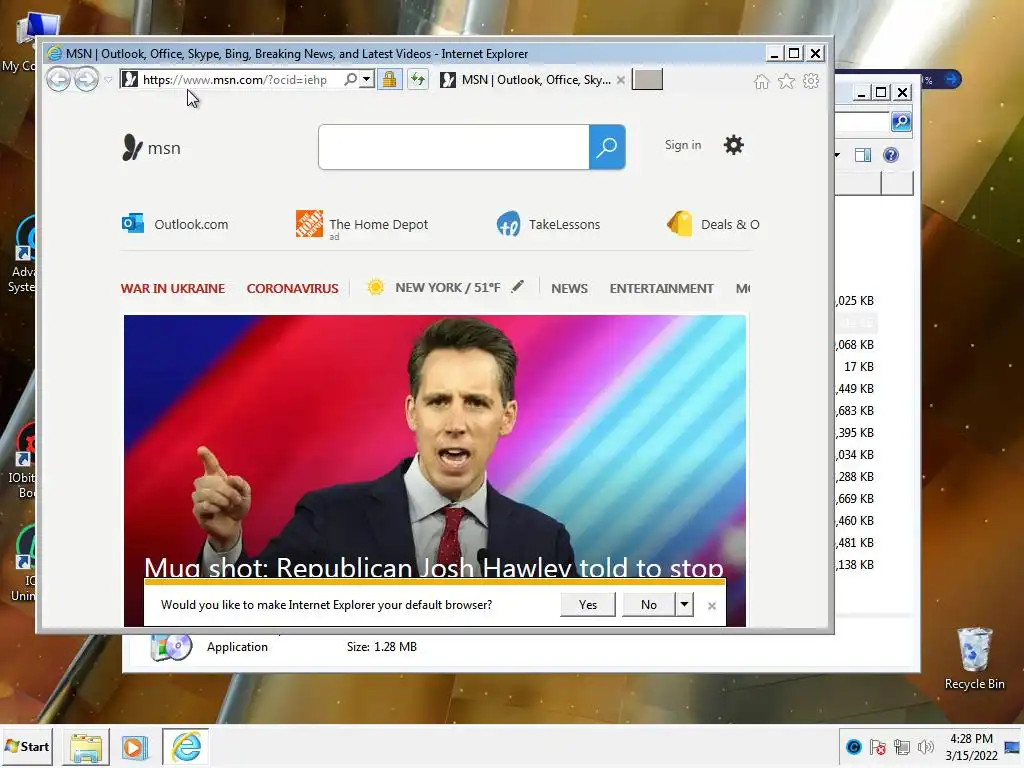Open volume speaker tray icon
The image size is (1024, 768).
tap(925, 747)
